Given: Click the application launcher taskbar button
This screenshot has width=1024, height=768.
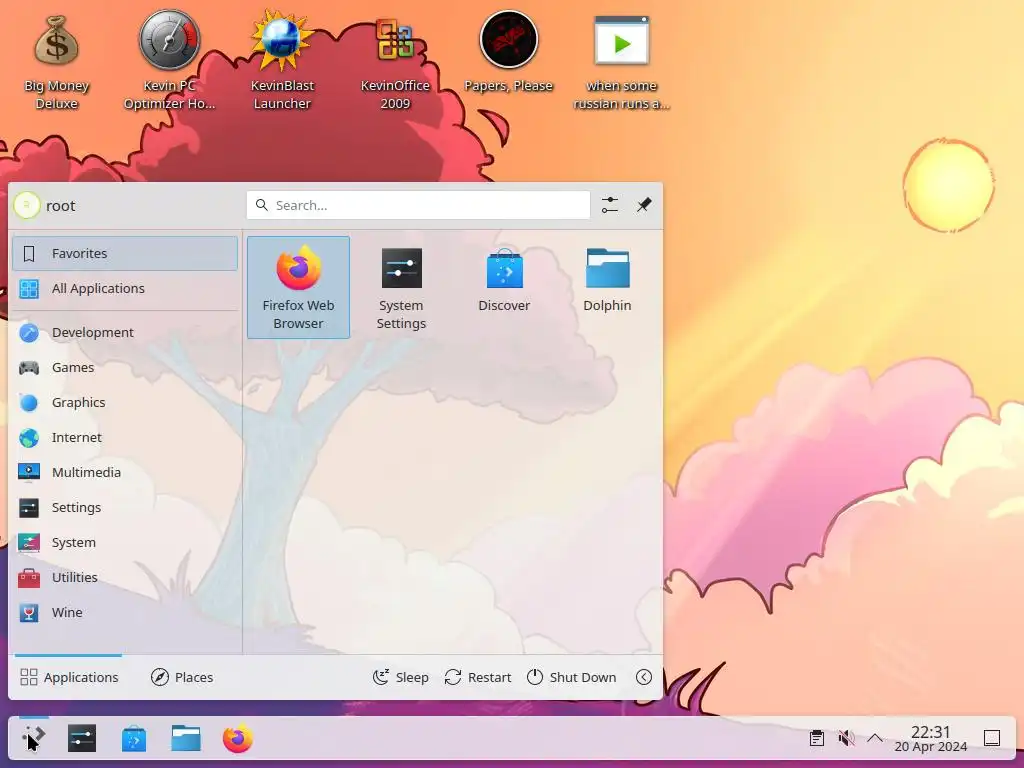Looking at the screenshot, I should click(33, 739).
